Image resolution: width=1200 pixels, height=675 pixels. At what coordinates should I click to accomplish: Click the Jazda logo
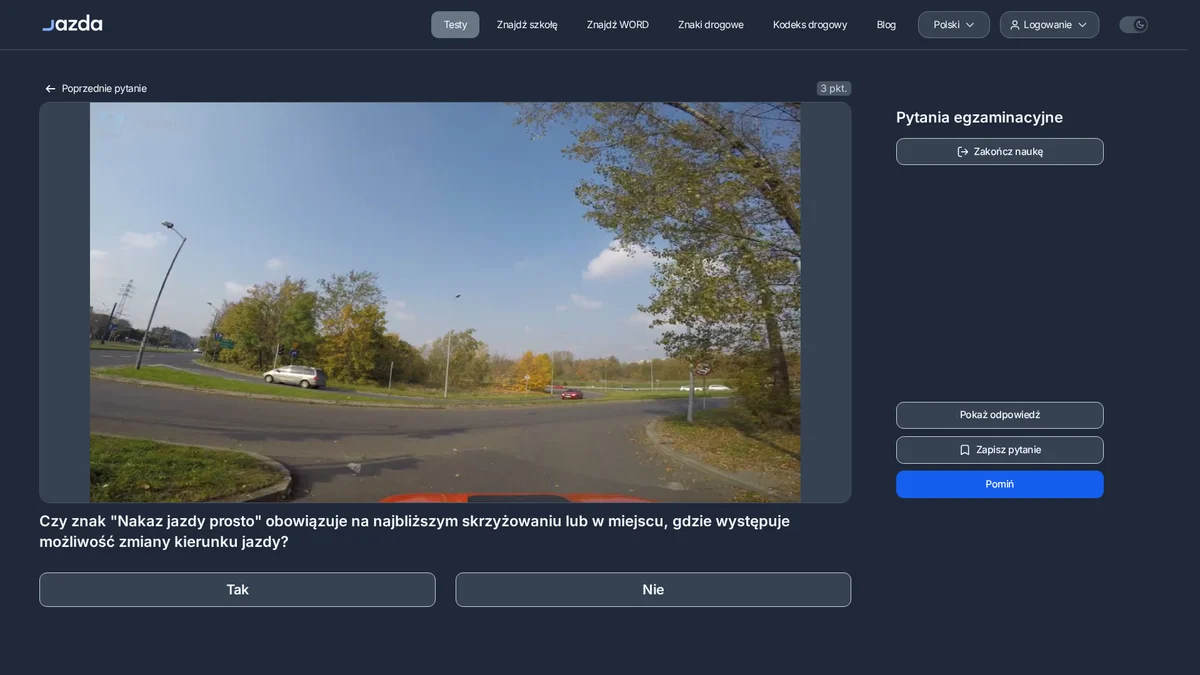click(x=72, y=23)
